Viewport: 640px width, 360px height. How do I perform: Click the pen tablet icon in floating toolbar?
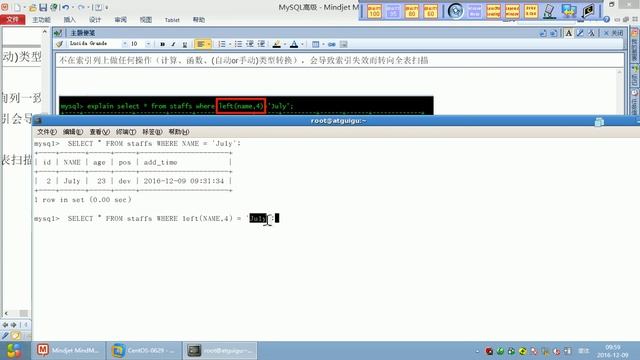550,11
